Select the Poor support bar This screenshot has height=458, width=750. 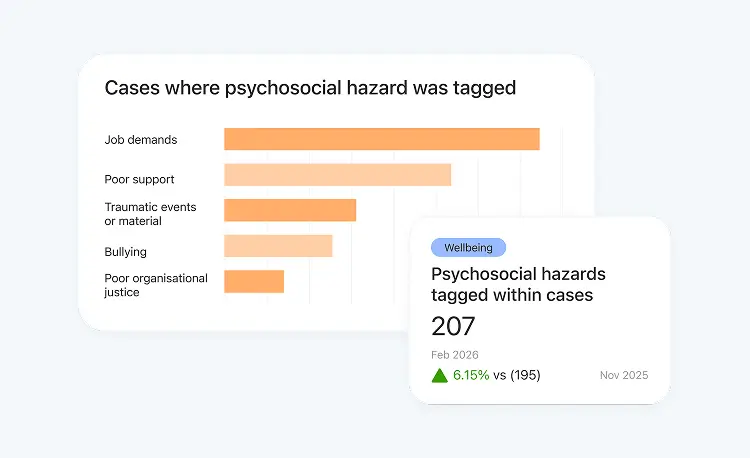[x=338, y=174]
